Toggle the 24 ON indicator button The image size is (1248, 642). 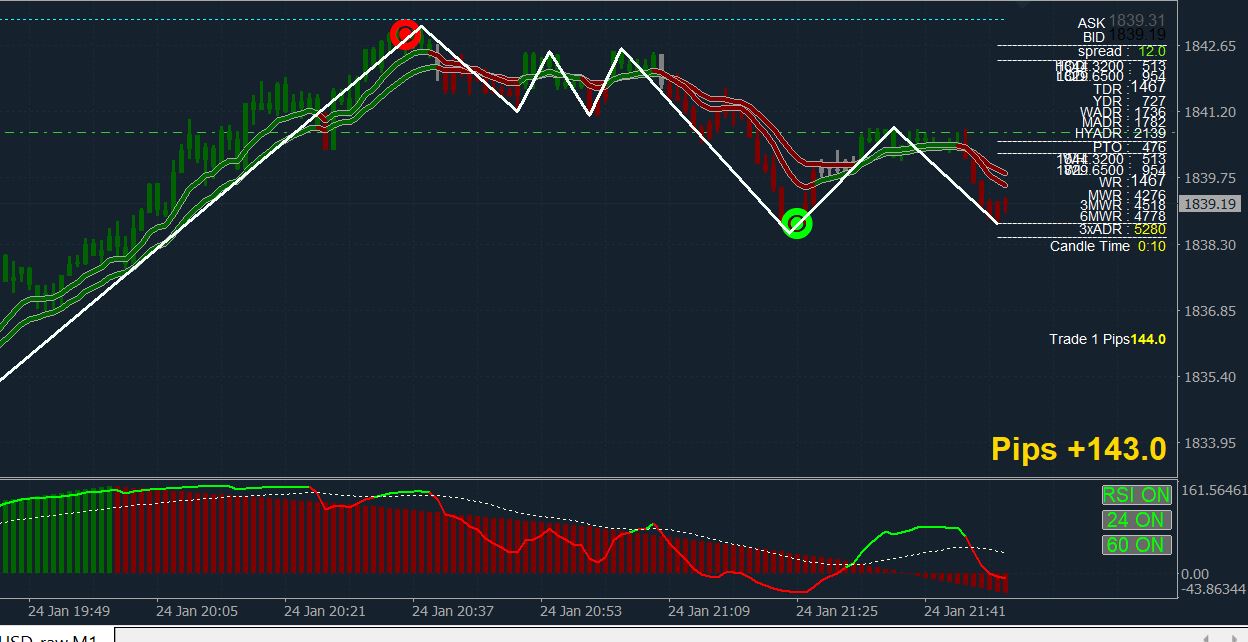coord(1136,520)
